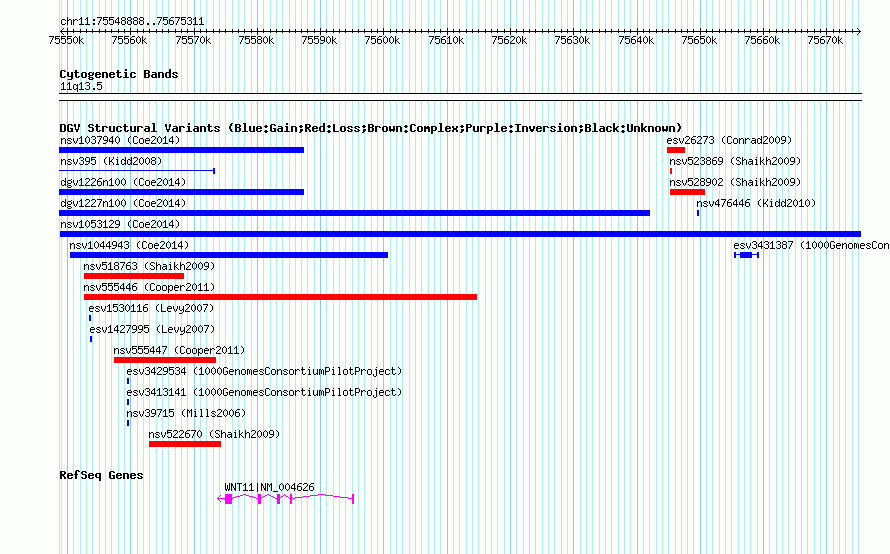The image size is (890, 554).
Task: Open the nsv518763 (Shaikh2009) label
Action: click(149, 266)
